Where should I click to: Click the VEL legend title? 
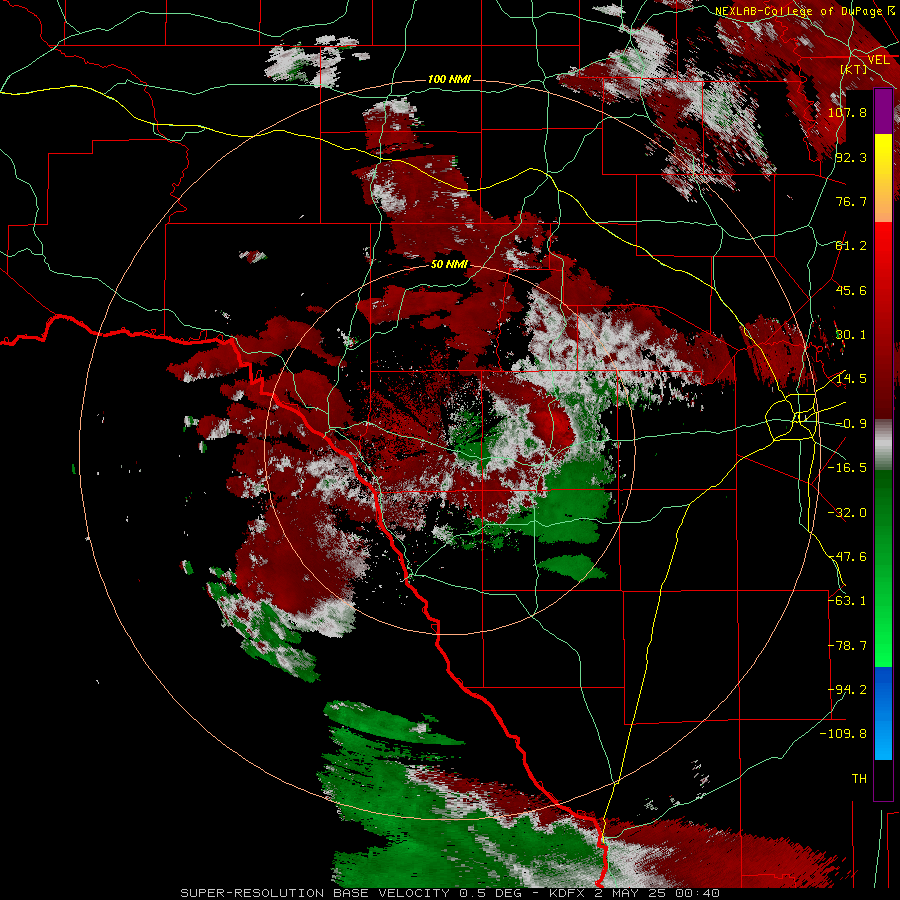click(x=878, y=60)
